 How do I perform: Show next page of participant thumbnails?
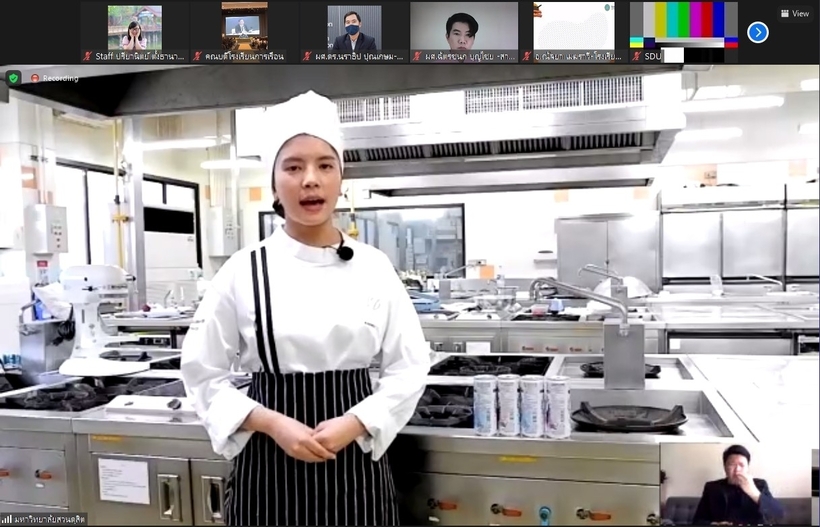tap(758, 32)
